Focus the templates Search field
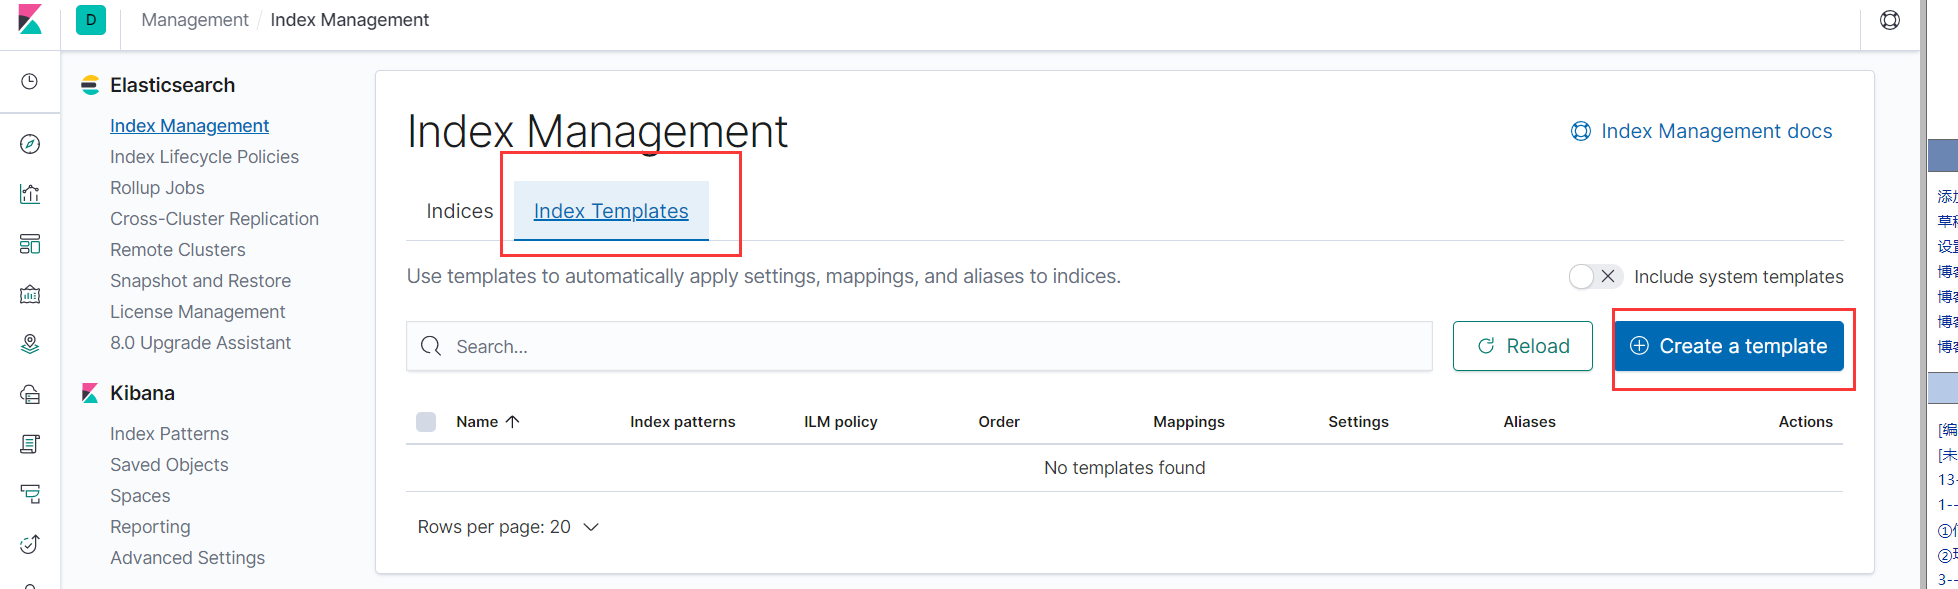 click(x=919, y=346)
